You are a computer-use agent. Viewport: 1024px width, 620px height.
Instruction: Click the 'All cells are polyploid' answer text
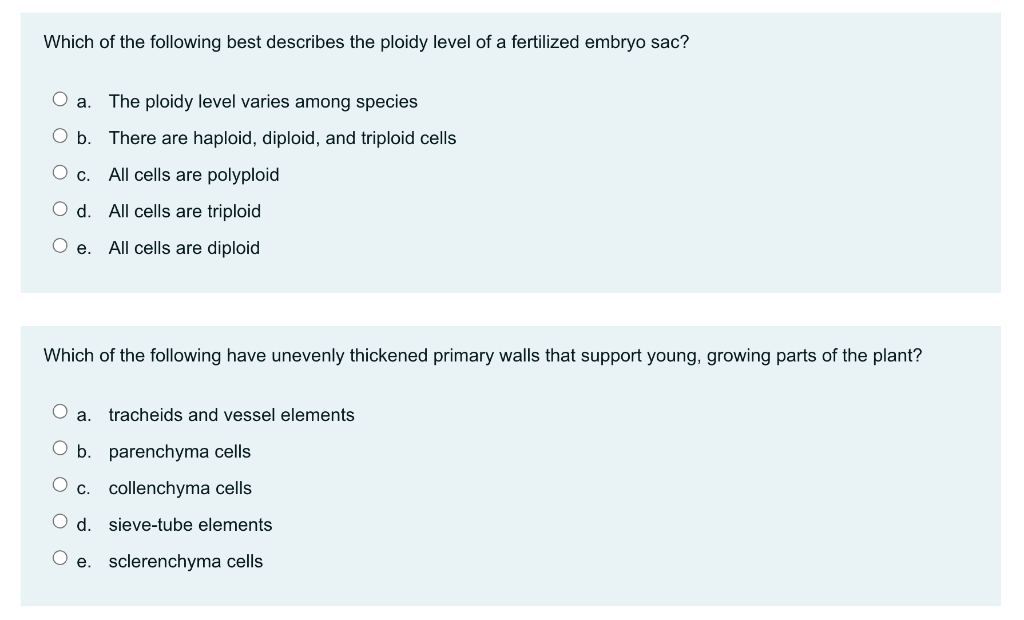point(193,175)
